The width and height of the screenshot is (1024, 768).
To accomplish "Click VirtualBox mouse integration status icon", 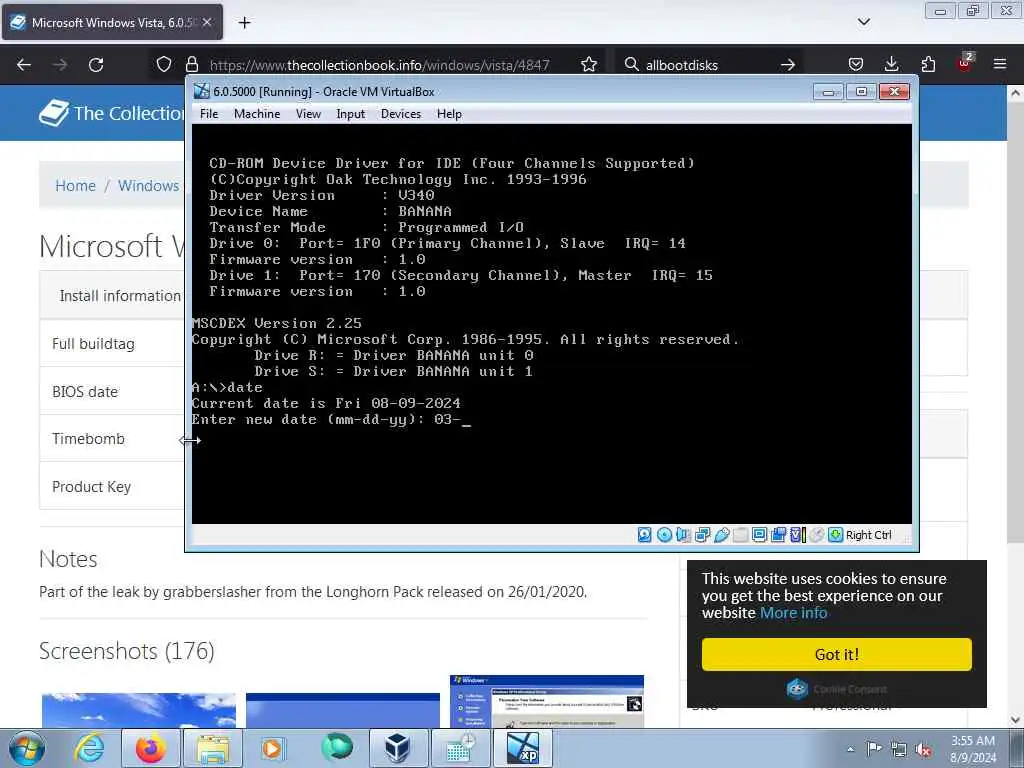I will coord(816,535).
